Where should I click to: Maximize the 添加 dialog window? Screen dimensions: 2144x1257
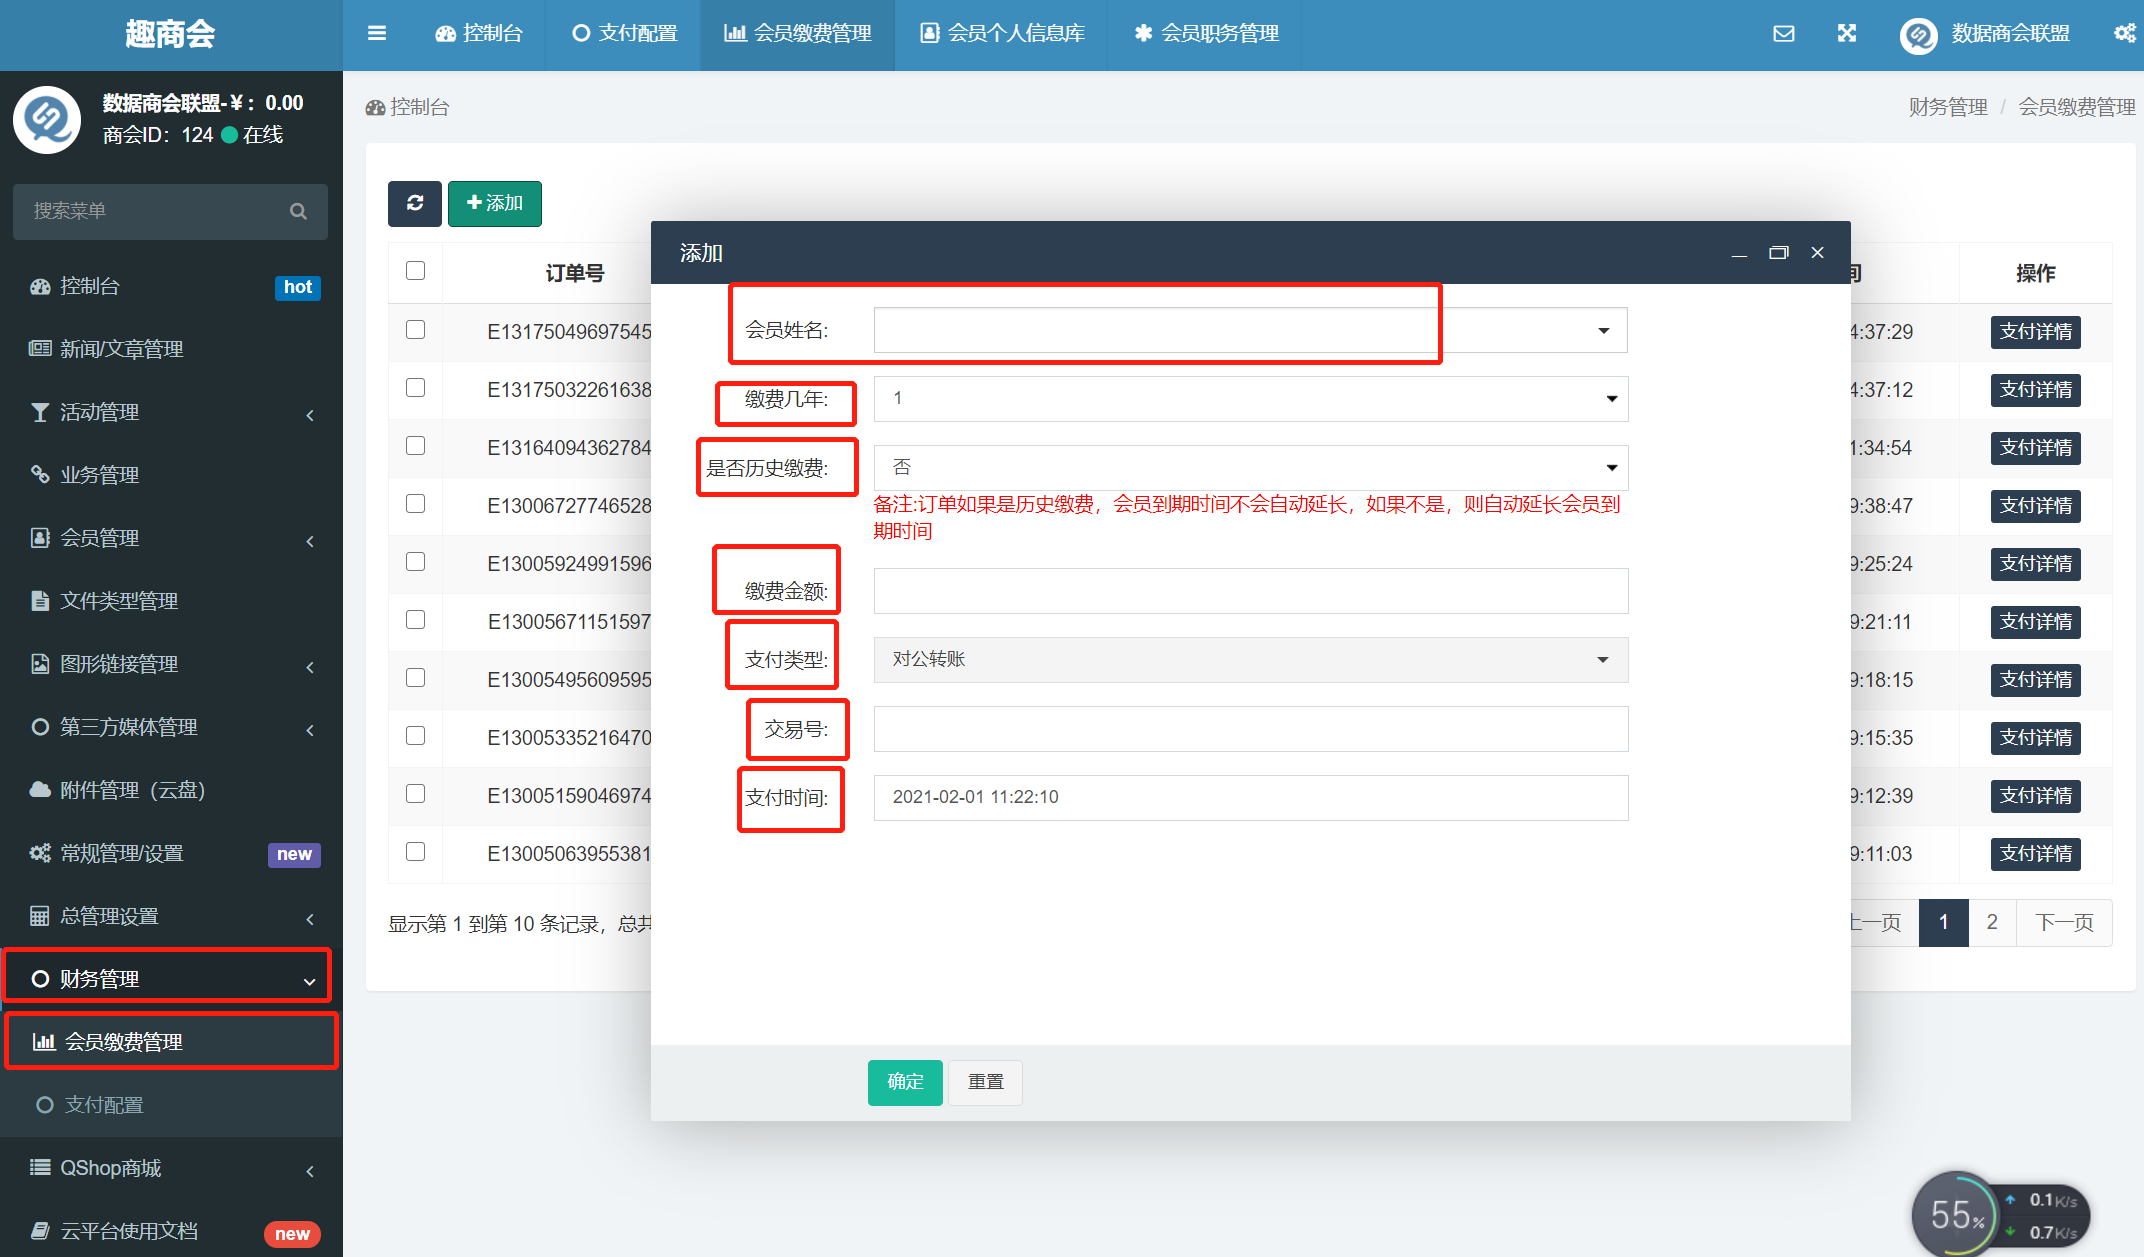tap(1778, 253)
